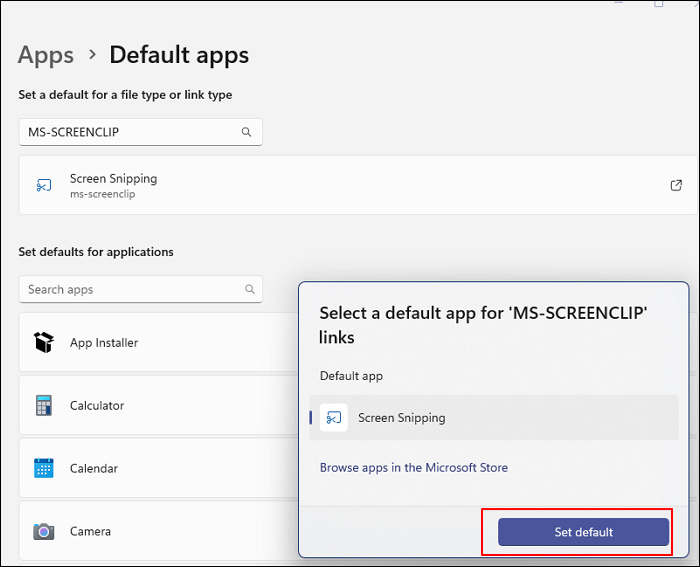
Task: Open the App Installer entry
Action: (104, 342)
